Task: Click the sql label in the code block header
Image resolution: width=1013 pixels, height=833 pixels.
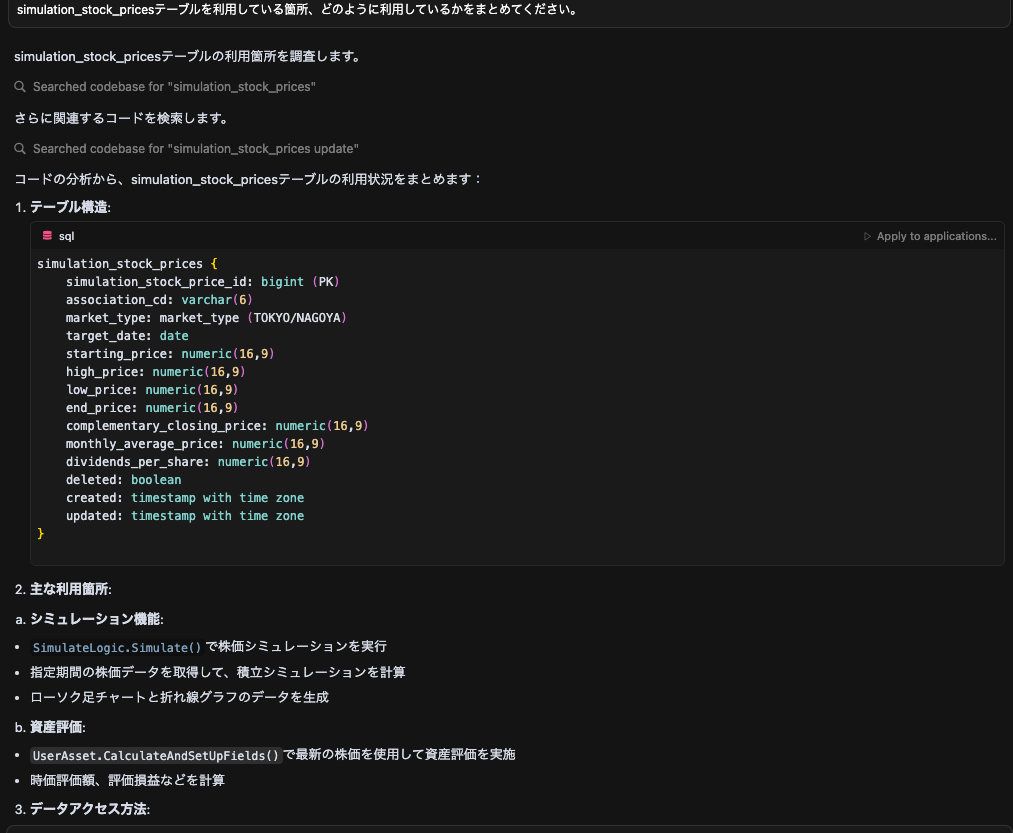Action: (x=66, y=235)
